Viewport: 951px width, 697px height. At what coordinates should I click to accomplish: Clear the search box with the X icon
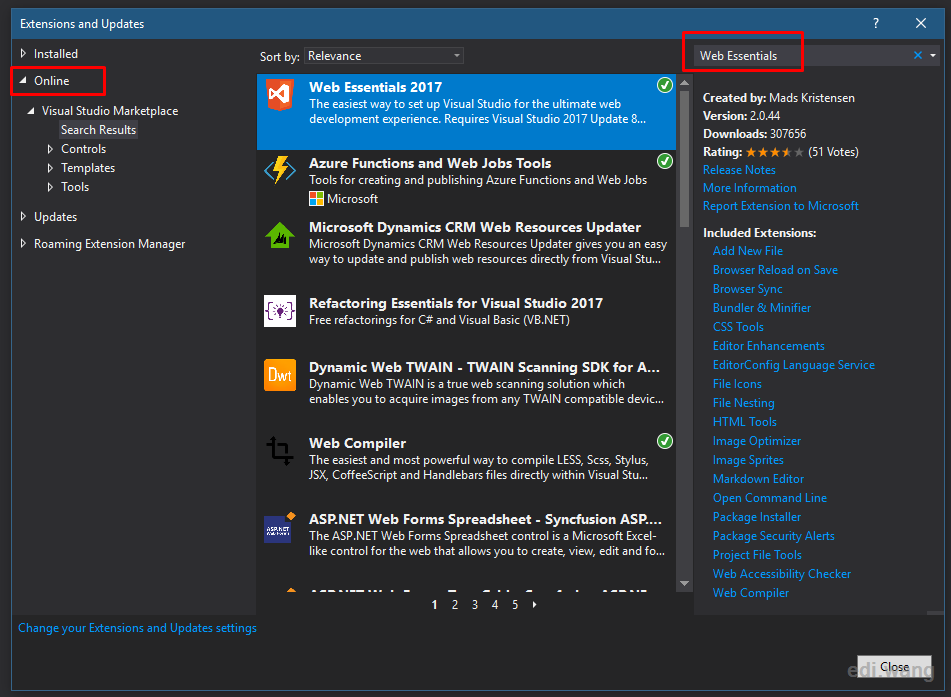pyautogui.click(x=918, y=55)
